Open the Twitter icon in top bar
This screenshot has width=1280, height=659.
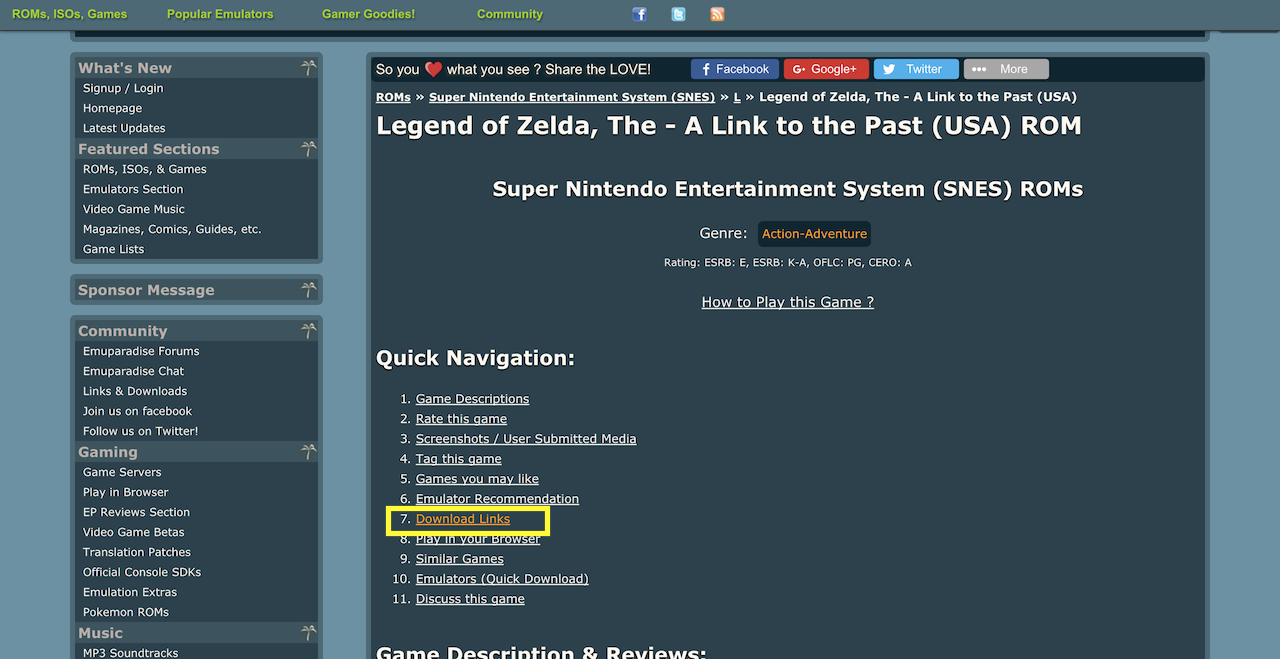tap(679, 14)
